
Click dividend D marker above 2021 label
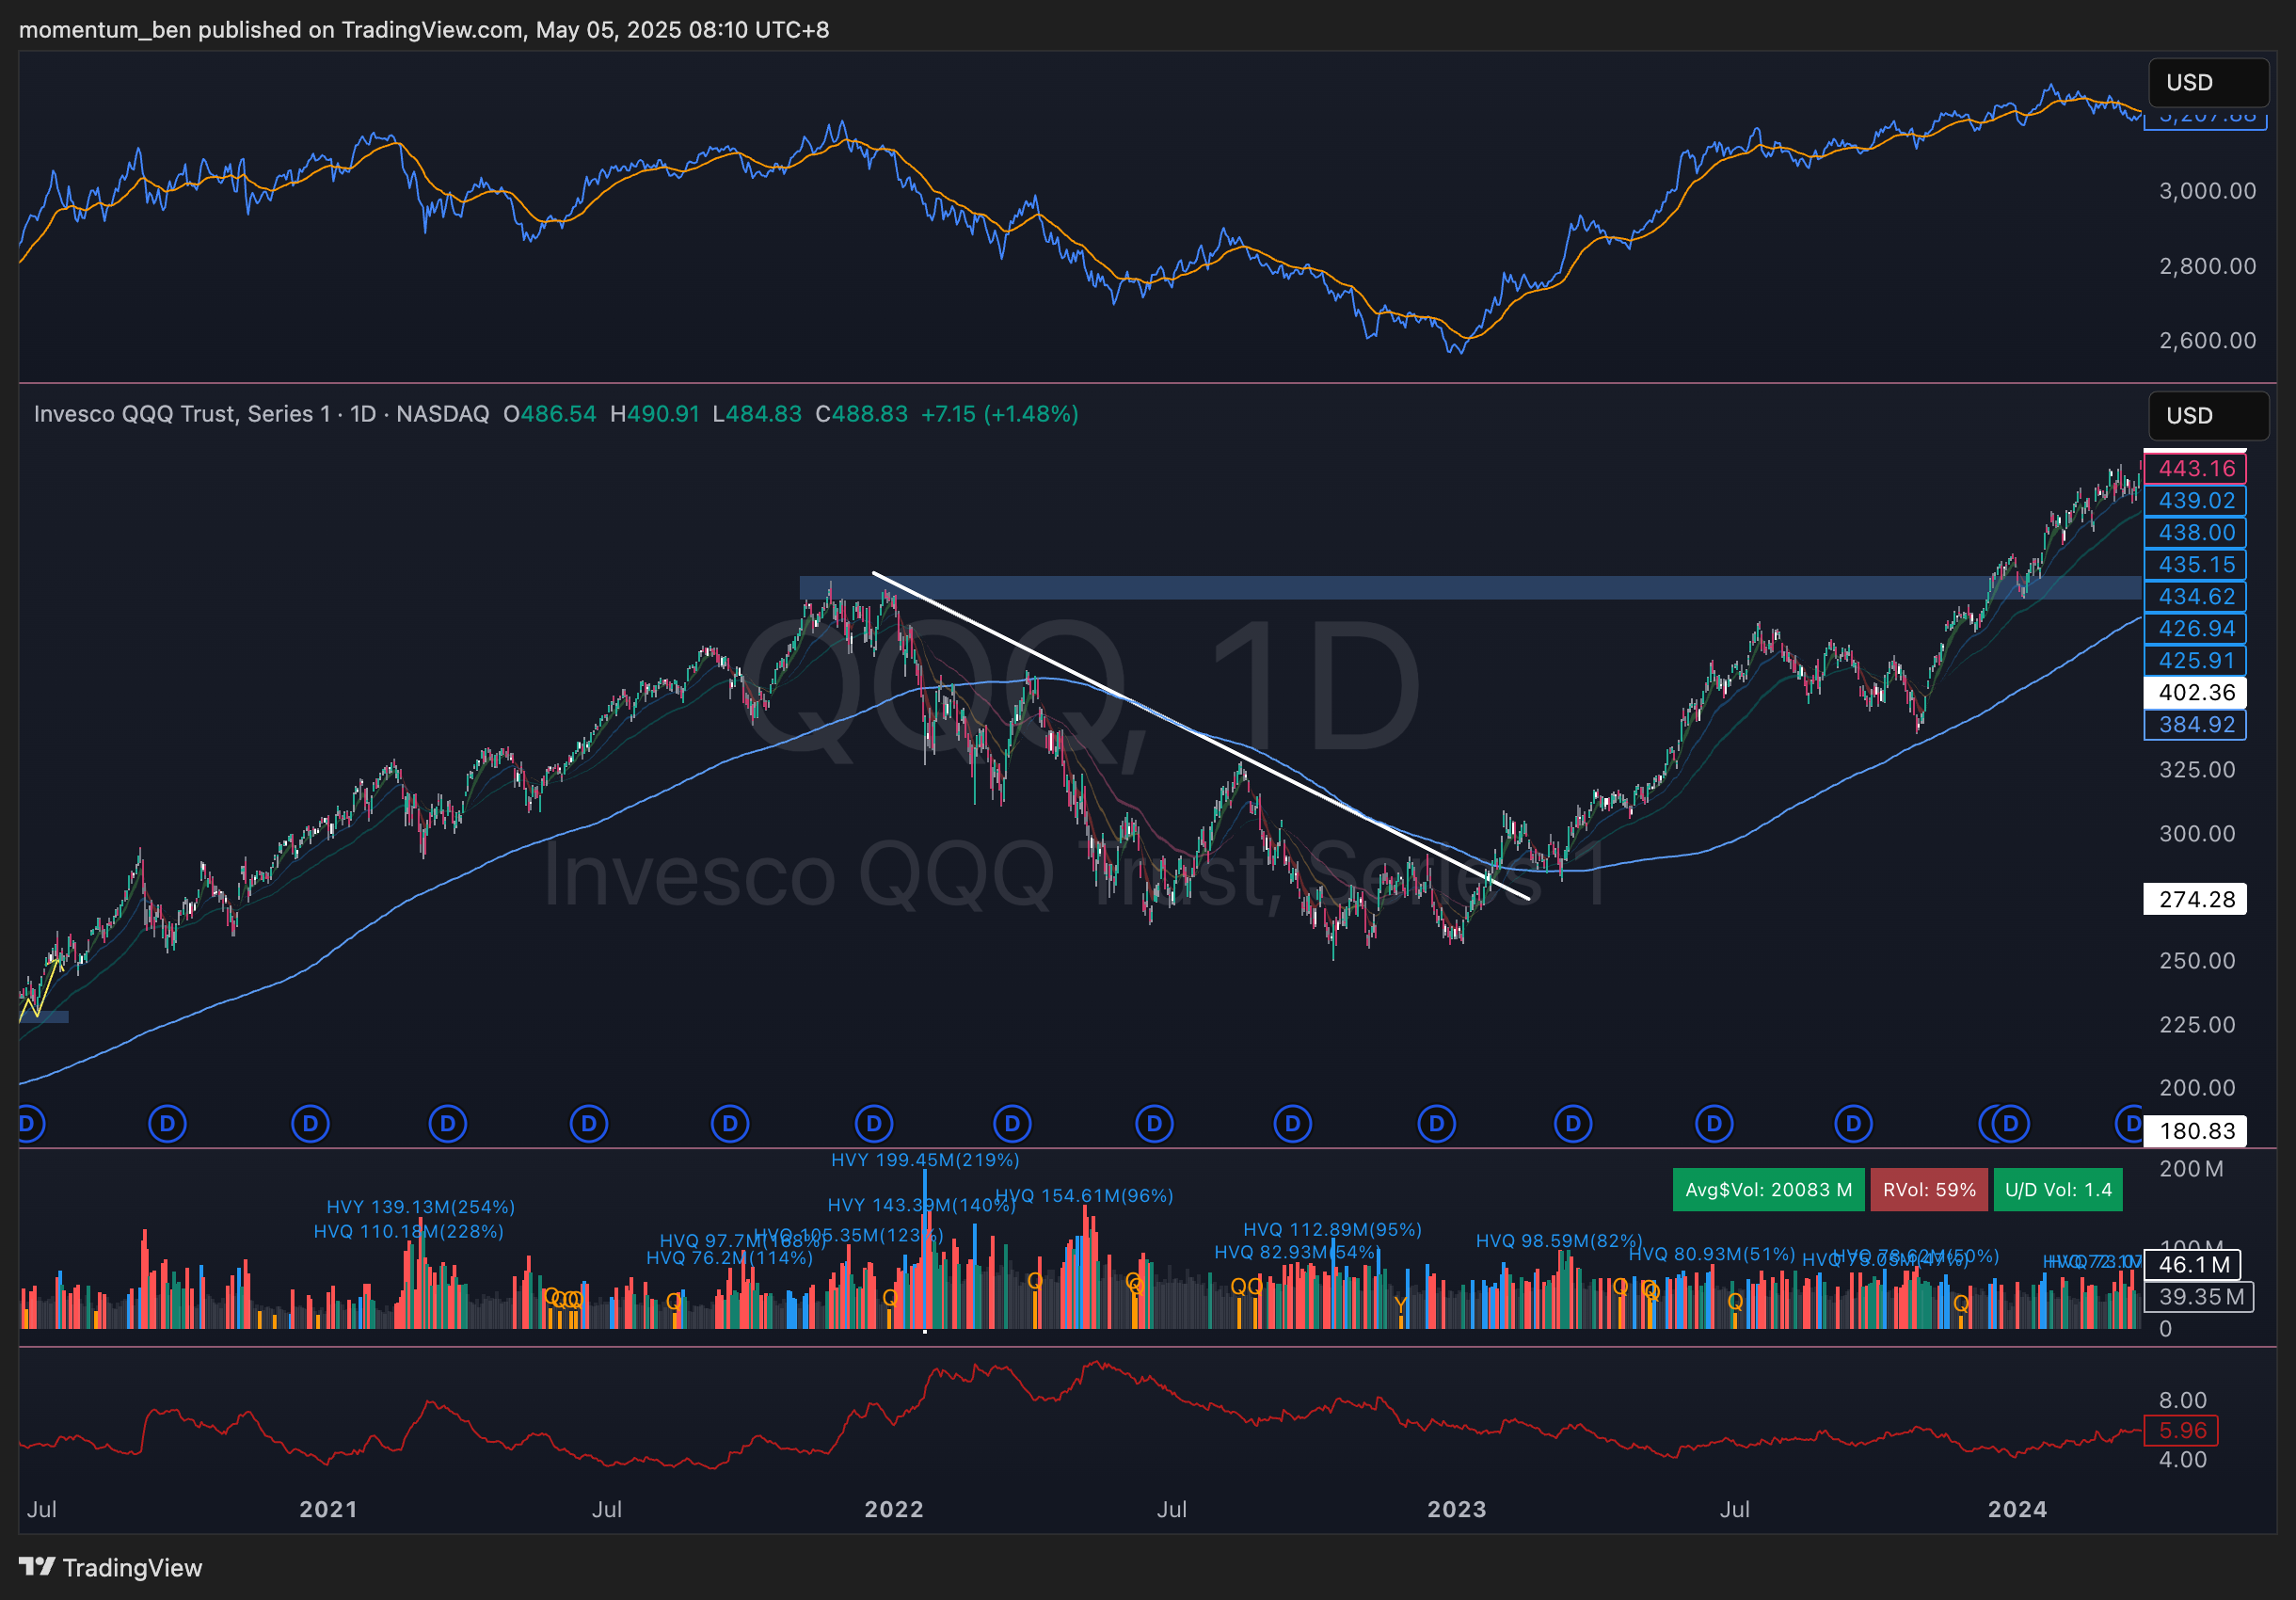click(x=310, y=1124)
